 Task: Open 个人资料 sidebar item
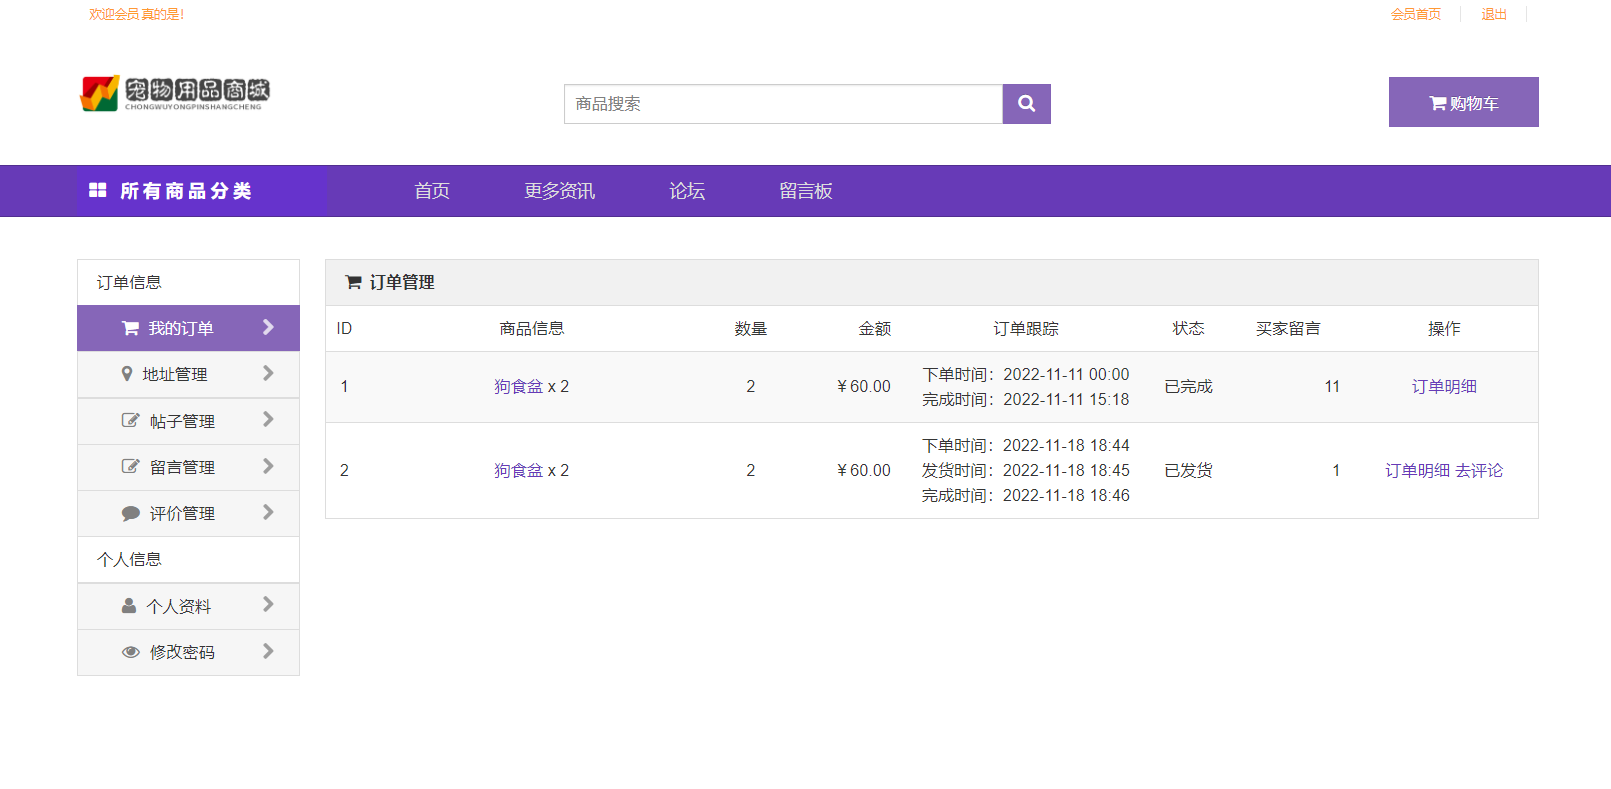coord(188,606)
